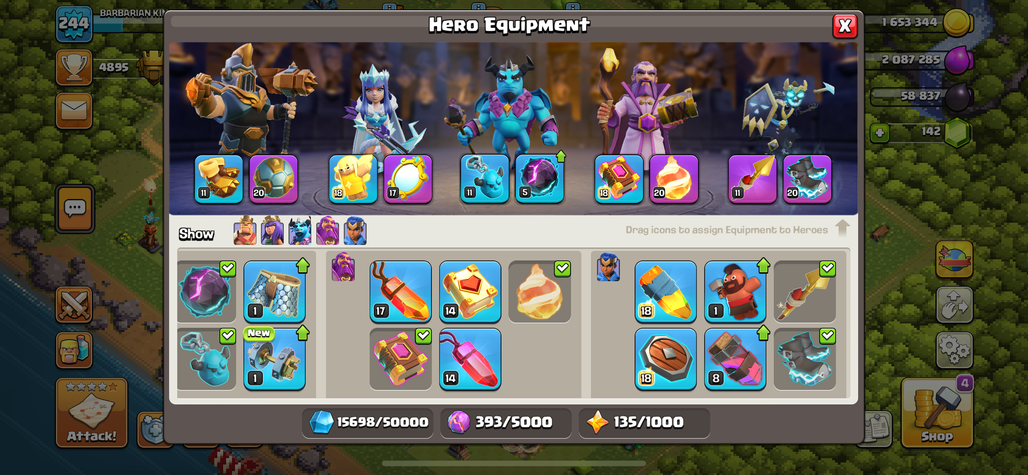Choose the level 17 Life Gem equipment
Image resolution: width=1028 pixels, height=475 pixels.
tap(401, 292)
